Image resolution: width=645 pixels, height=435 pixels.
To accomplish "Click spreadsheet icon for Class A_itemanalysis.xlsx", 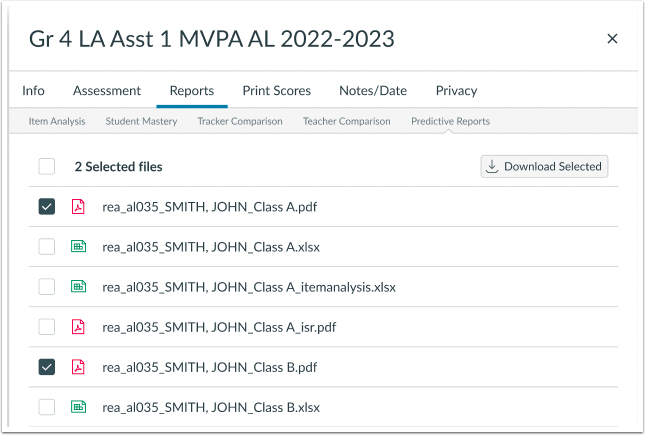I will pyautogui.click(x=78, y=287).
